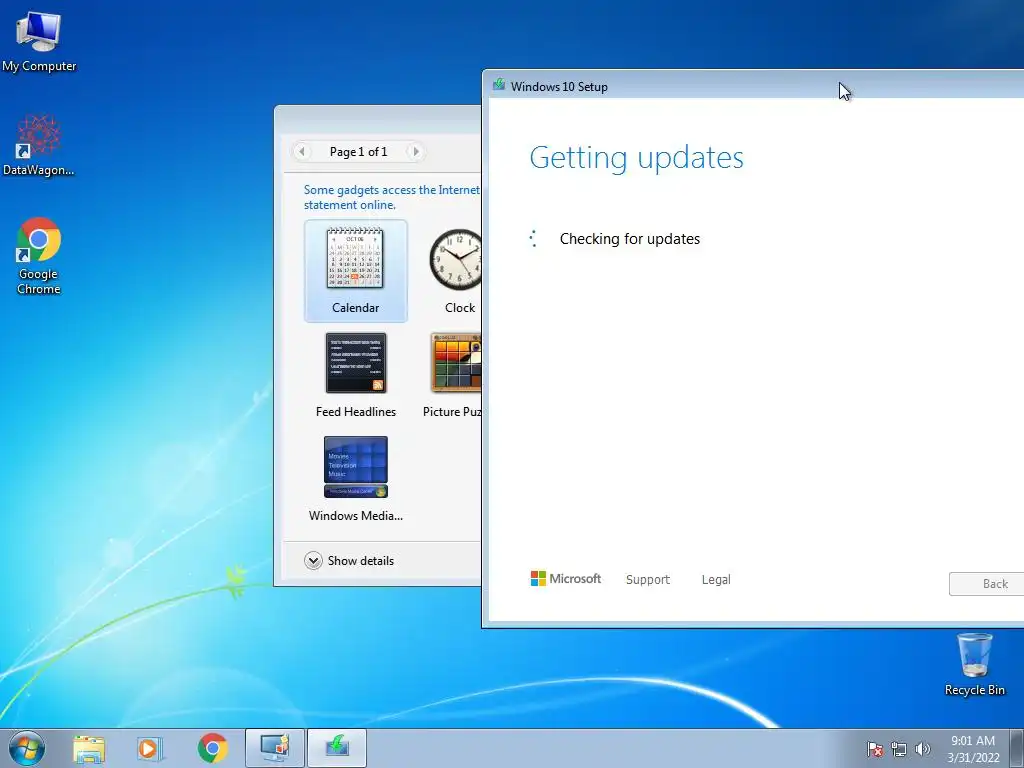Image resolution: width=1024 pixels, height=768 pixels.
Task: Open the network status tray icon
Action: pos(899,749)
